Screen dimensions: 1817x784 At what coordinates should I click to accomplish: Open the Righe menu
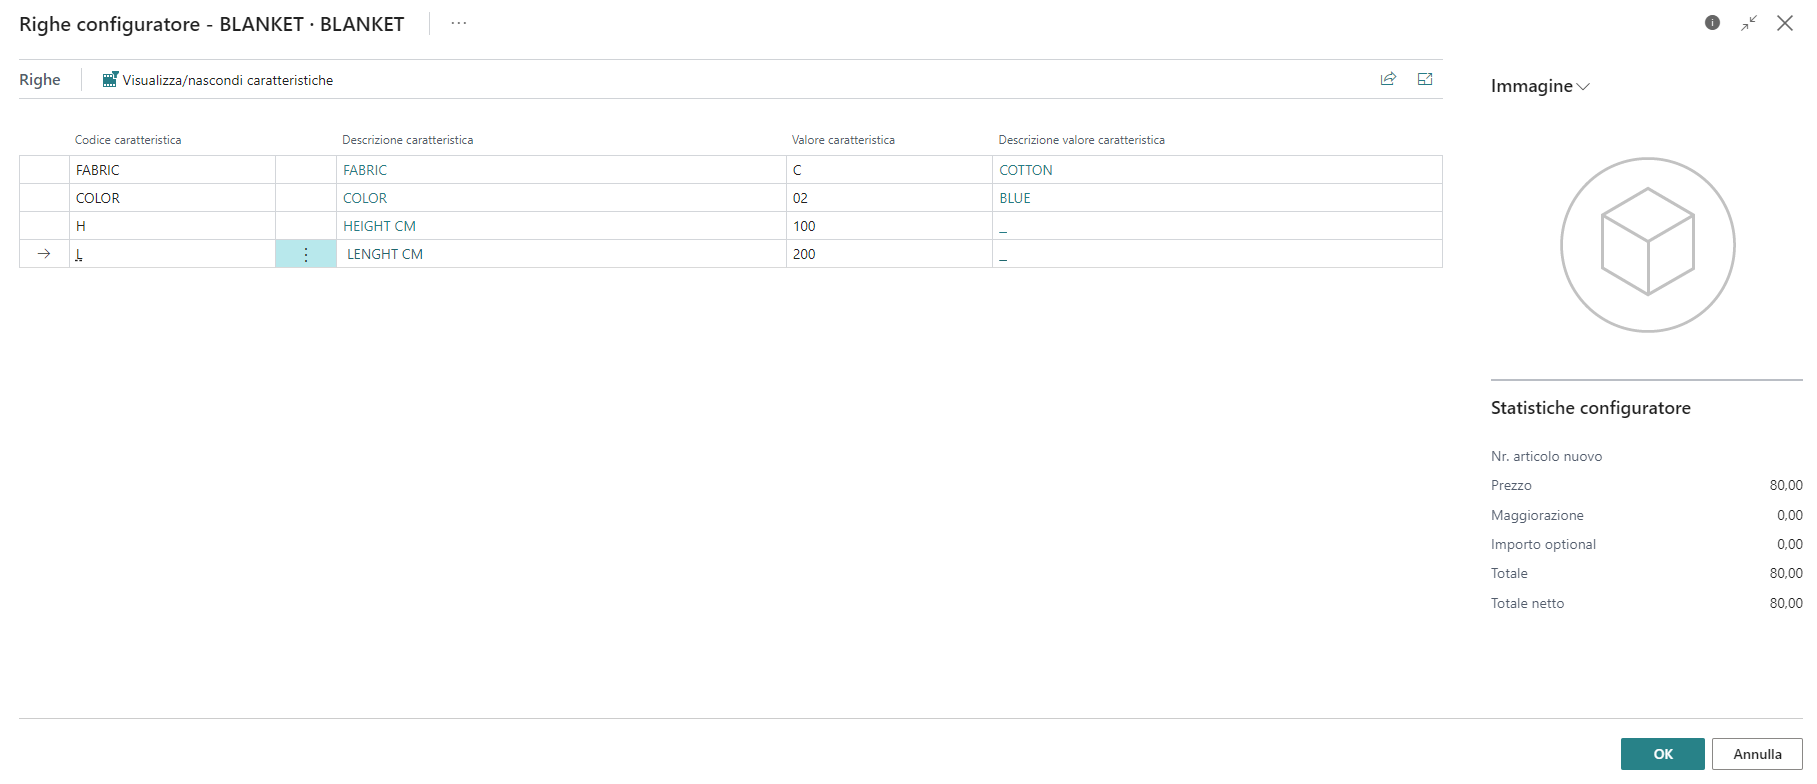pyautogui.click(x=40, y=80)
